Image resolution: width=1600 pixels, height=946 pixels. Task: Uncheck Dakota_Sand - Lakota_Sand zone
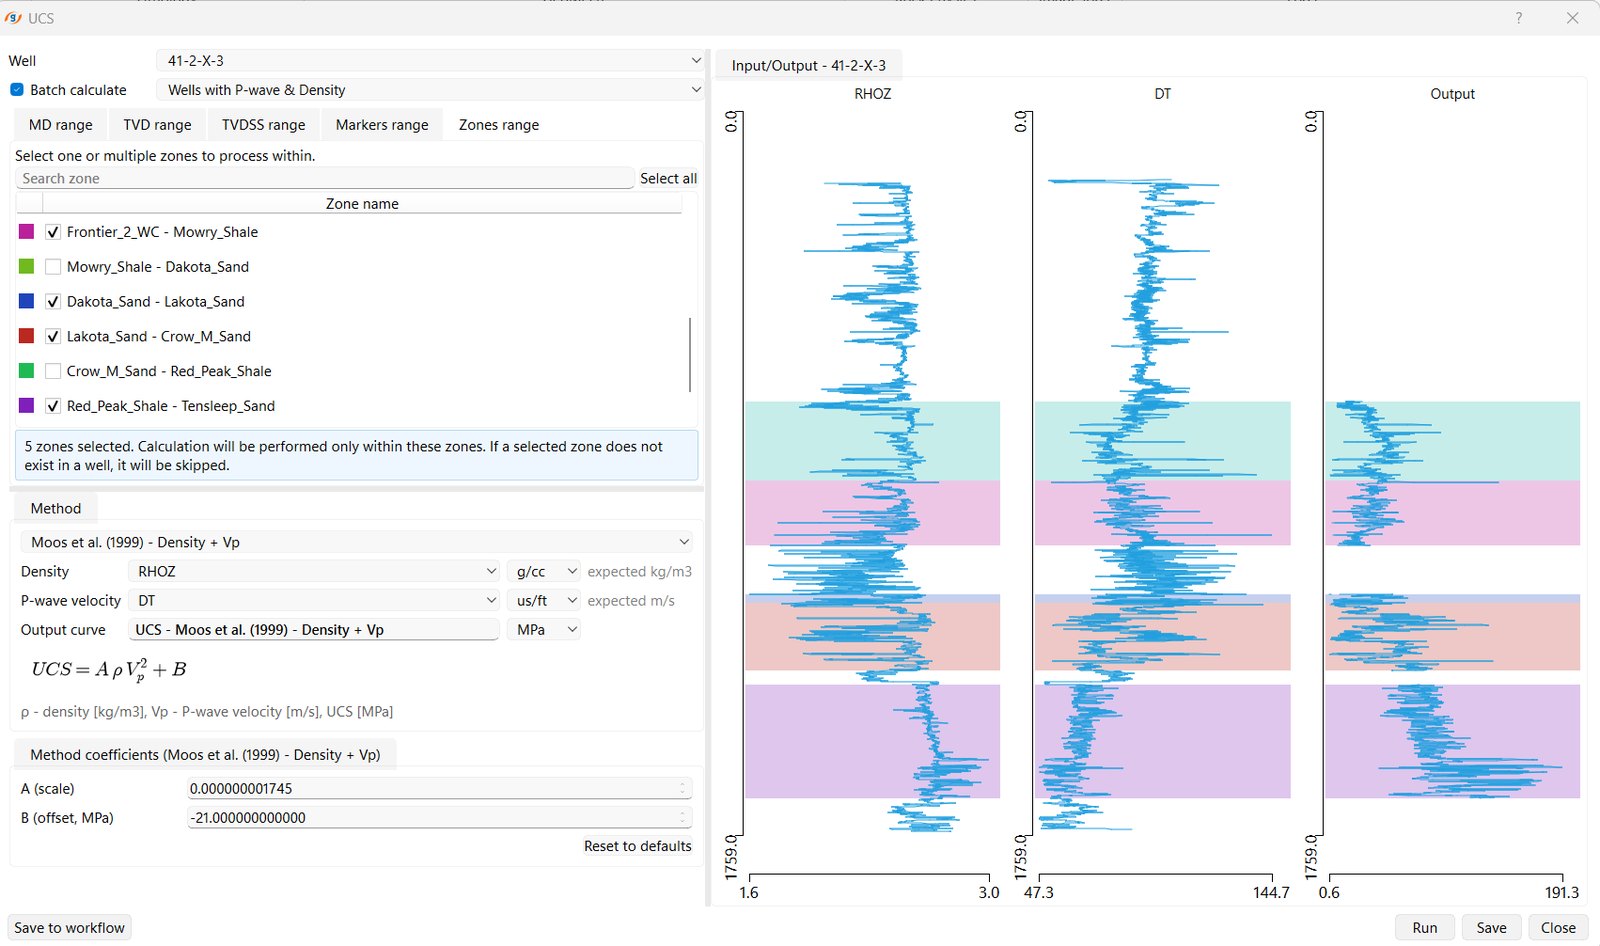coord(53,301)
